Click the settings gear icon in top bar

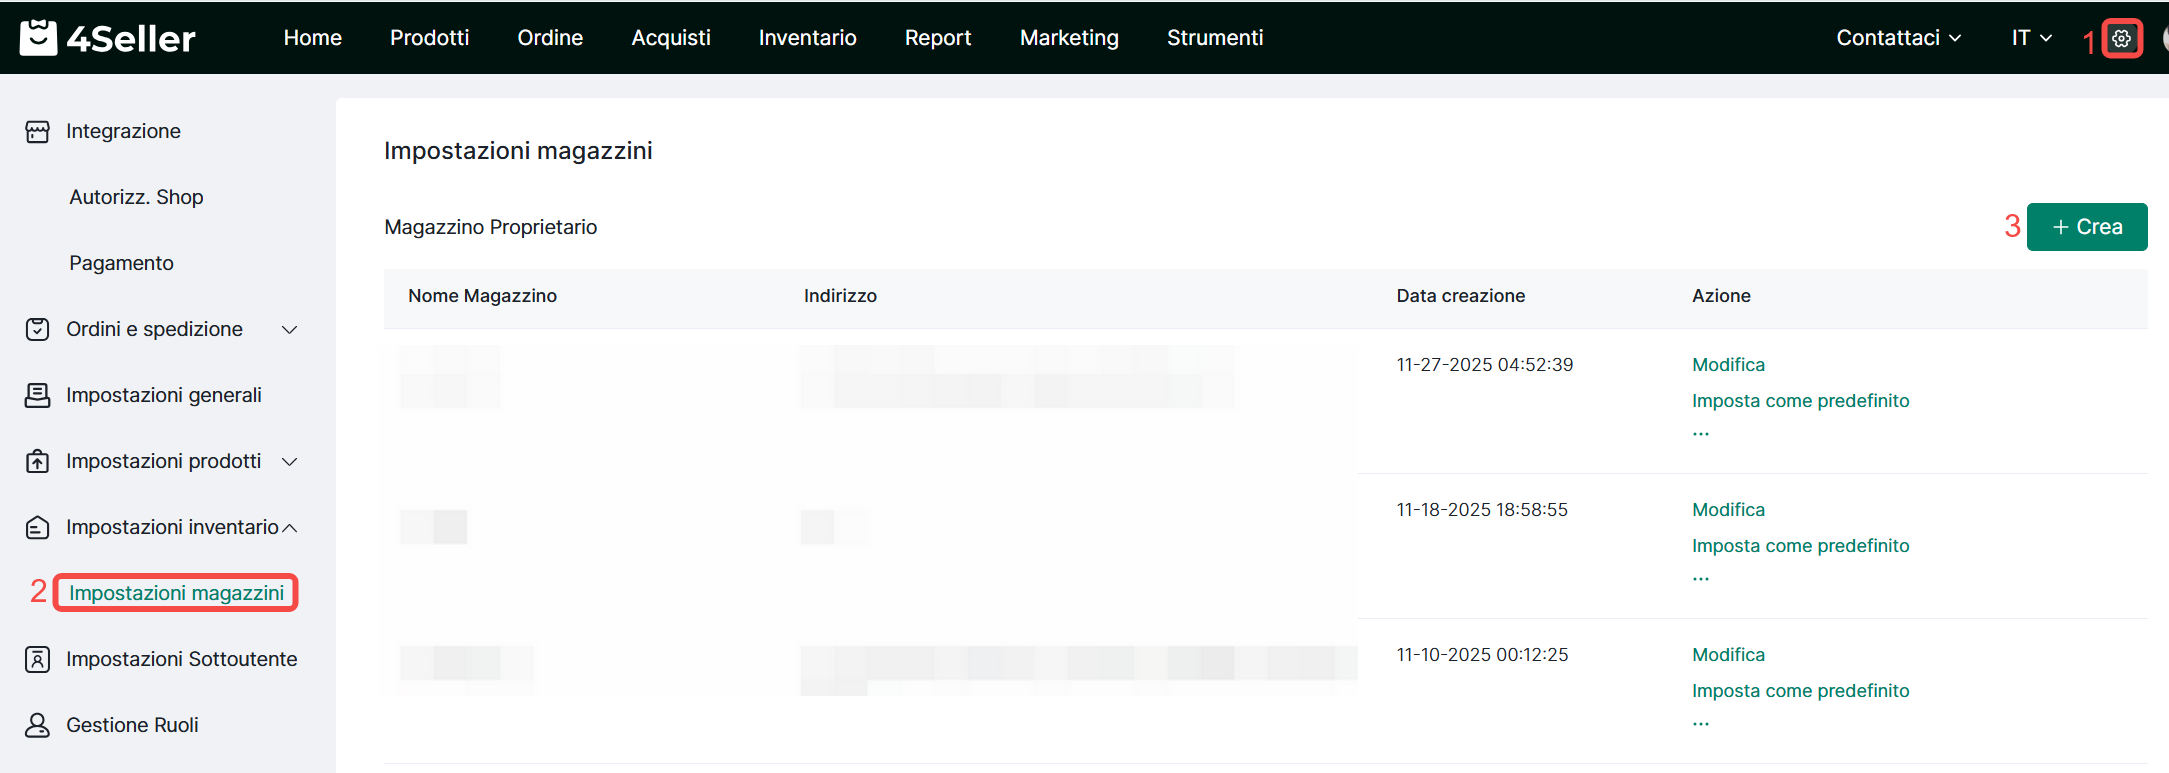coord(2121,39)
